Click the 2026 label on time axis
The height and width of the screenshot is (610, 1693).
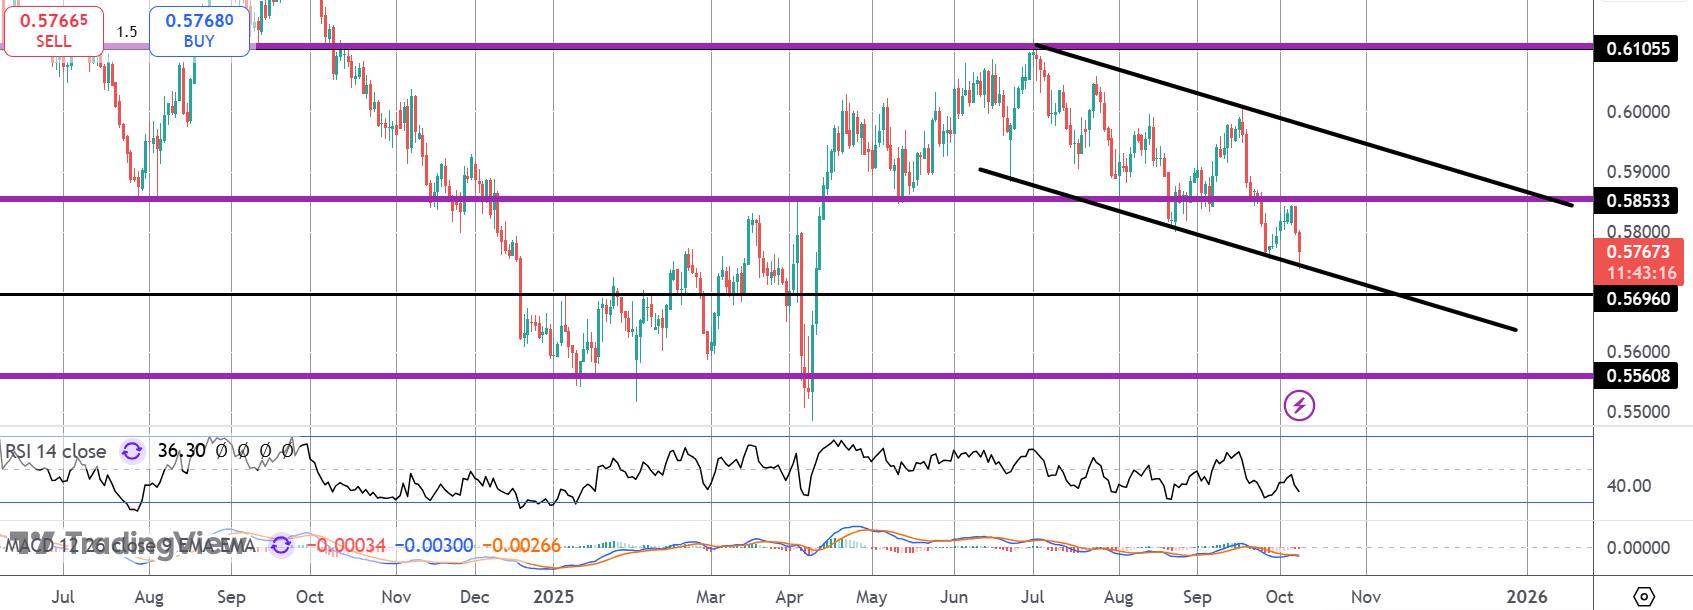click(x=1527, y=597)
